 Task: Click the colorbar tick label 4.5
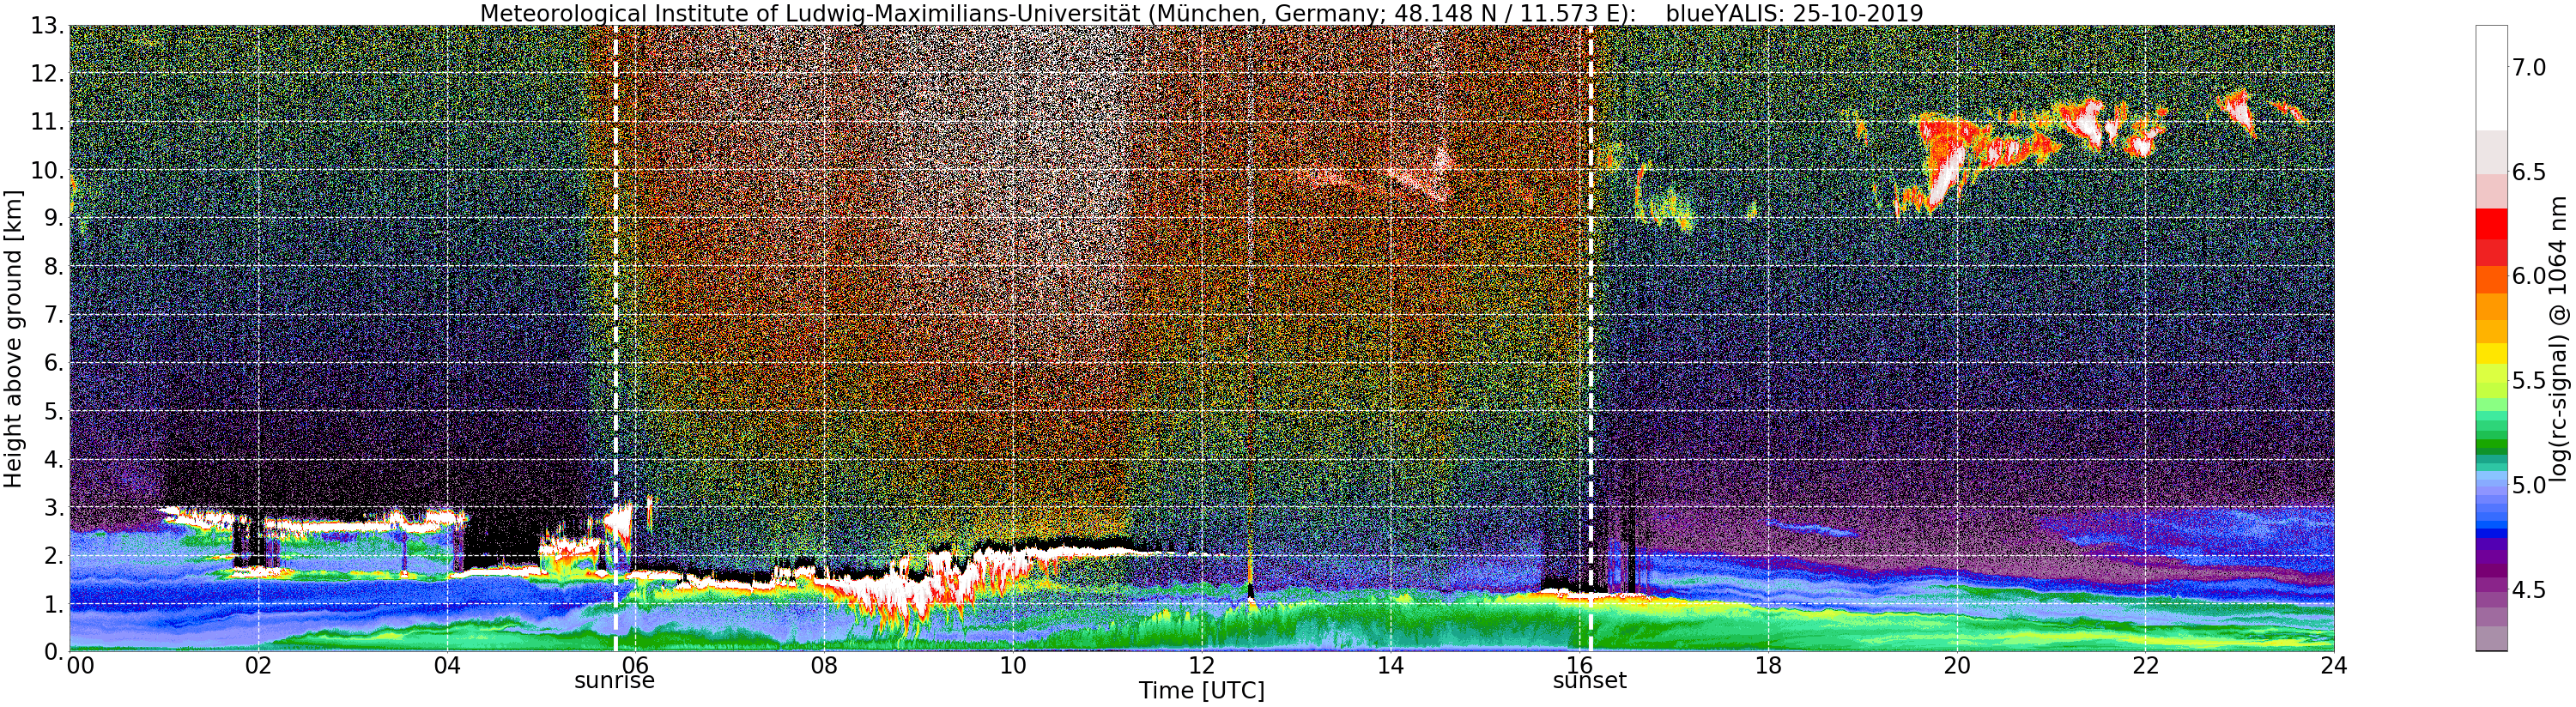tap(2528, 590)
